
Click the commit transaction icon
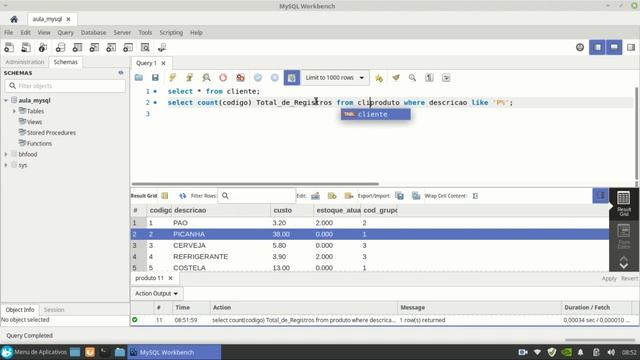click(x=258, y=78)
